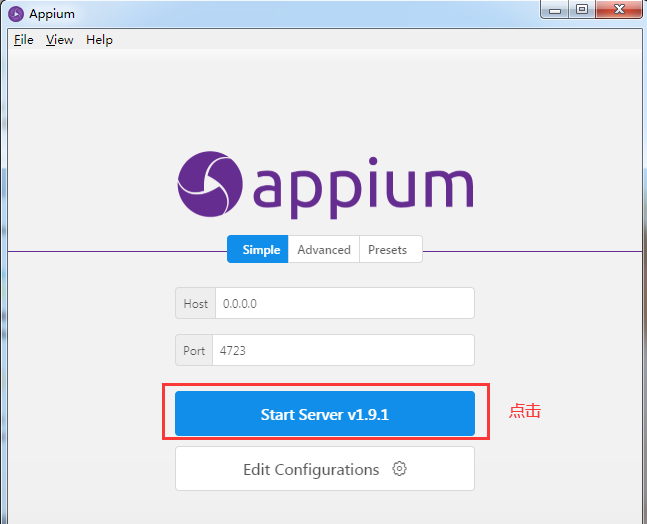Click Start Server v1.9.1 button
The height and width of the screenshot is (524, 647).
[325, 413]
